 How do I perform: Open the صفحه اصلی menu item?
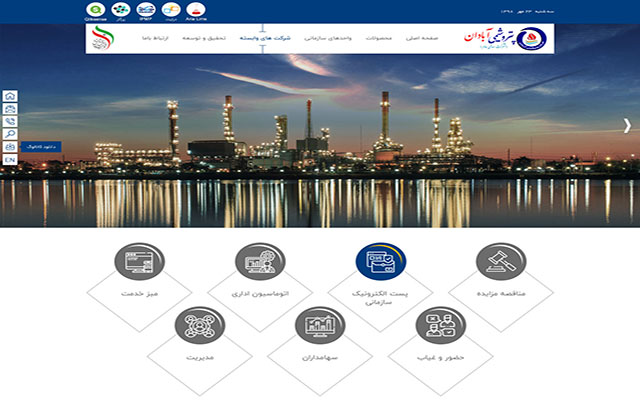pyautogui.click(x=422, y=38)
